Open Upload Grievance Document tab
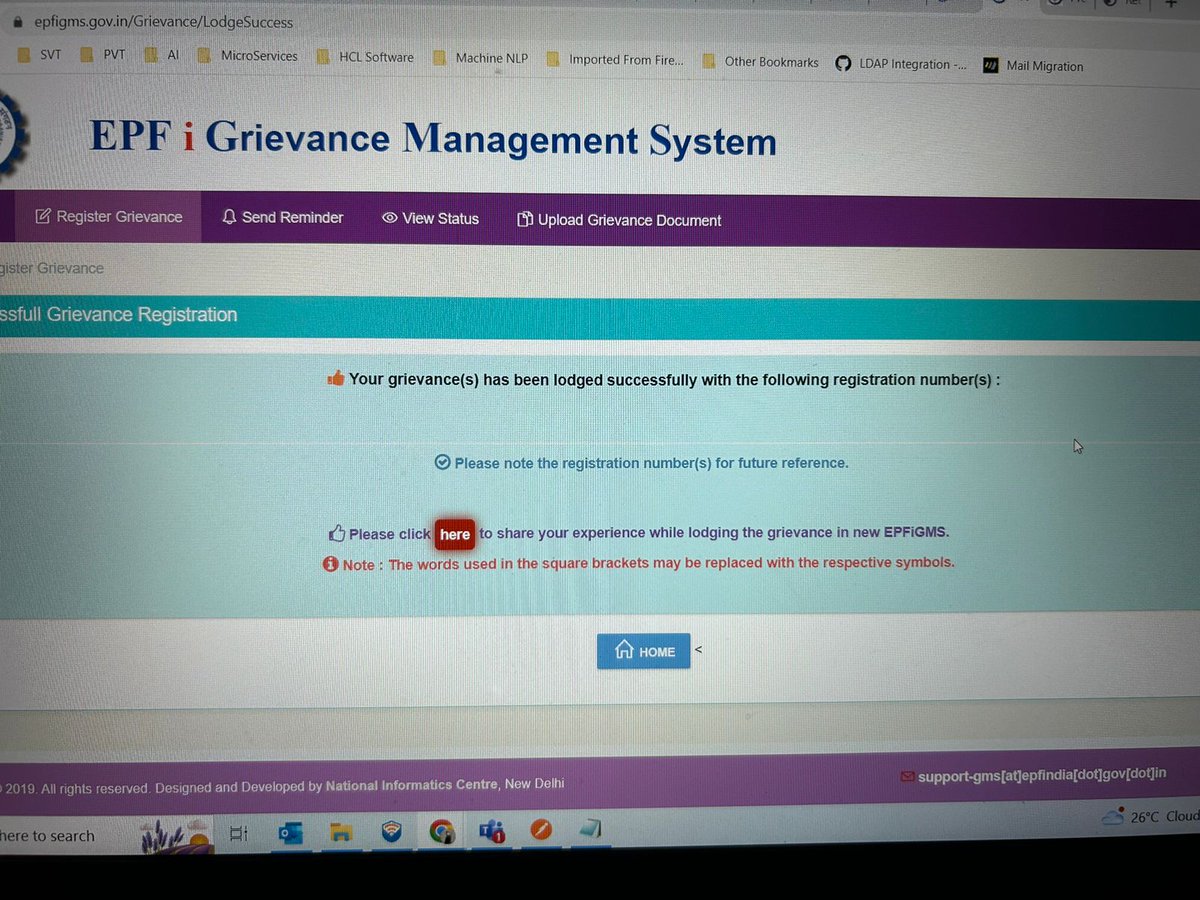Screen dimensions: 1200x900 coord(619,220)
